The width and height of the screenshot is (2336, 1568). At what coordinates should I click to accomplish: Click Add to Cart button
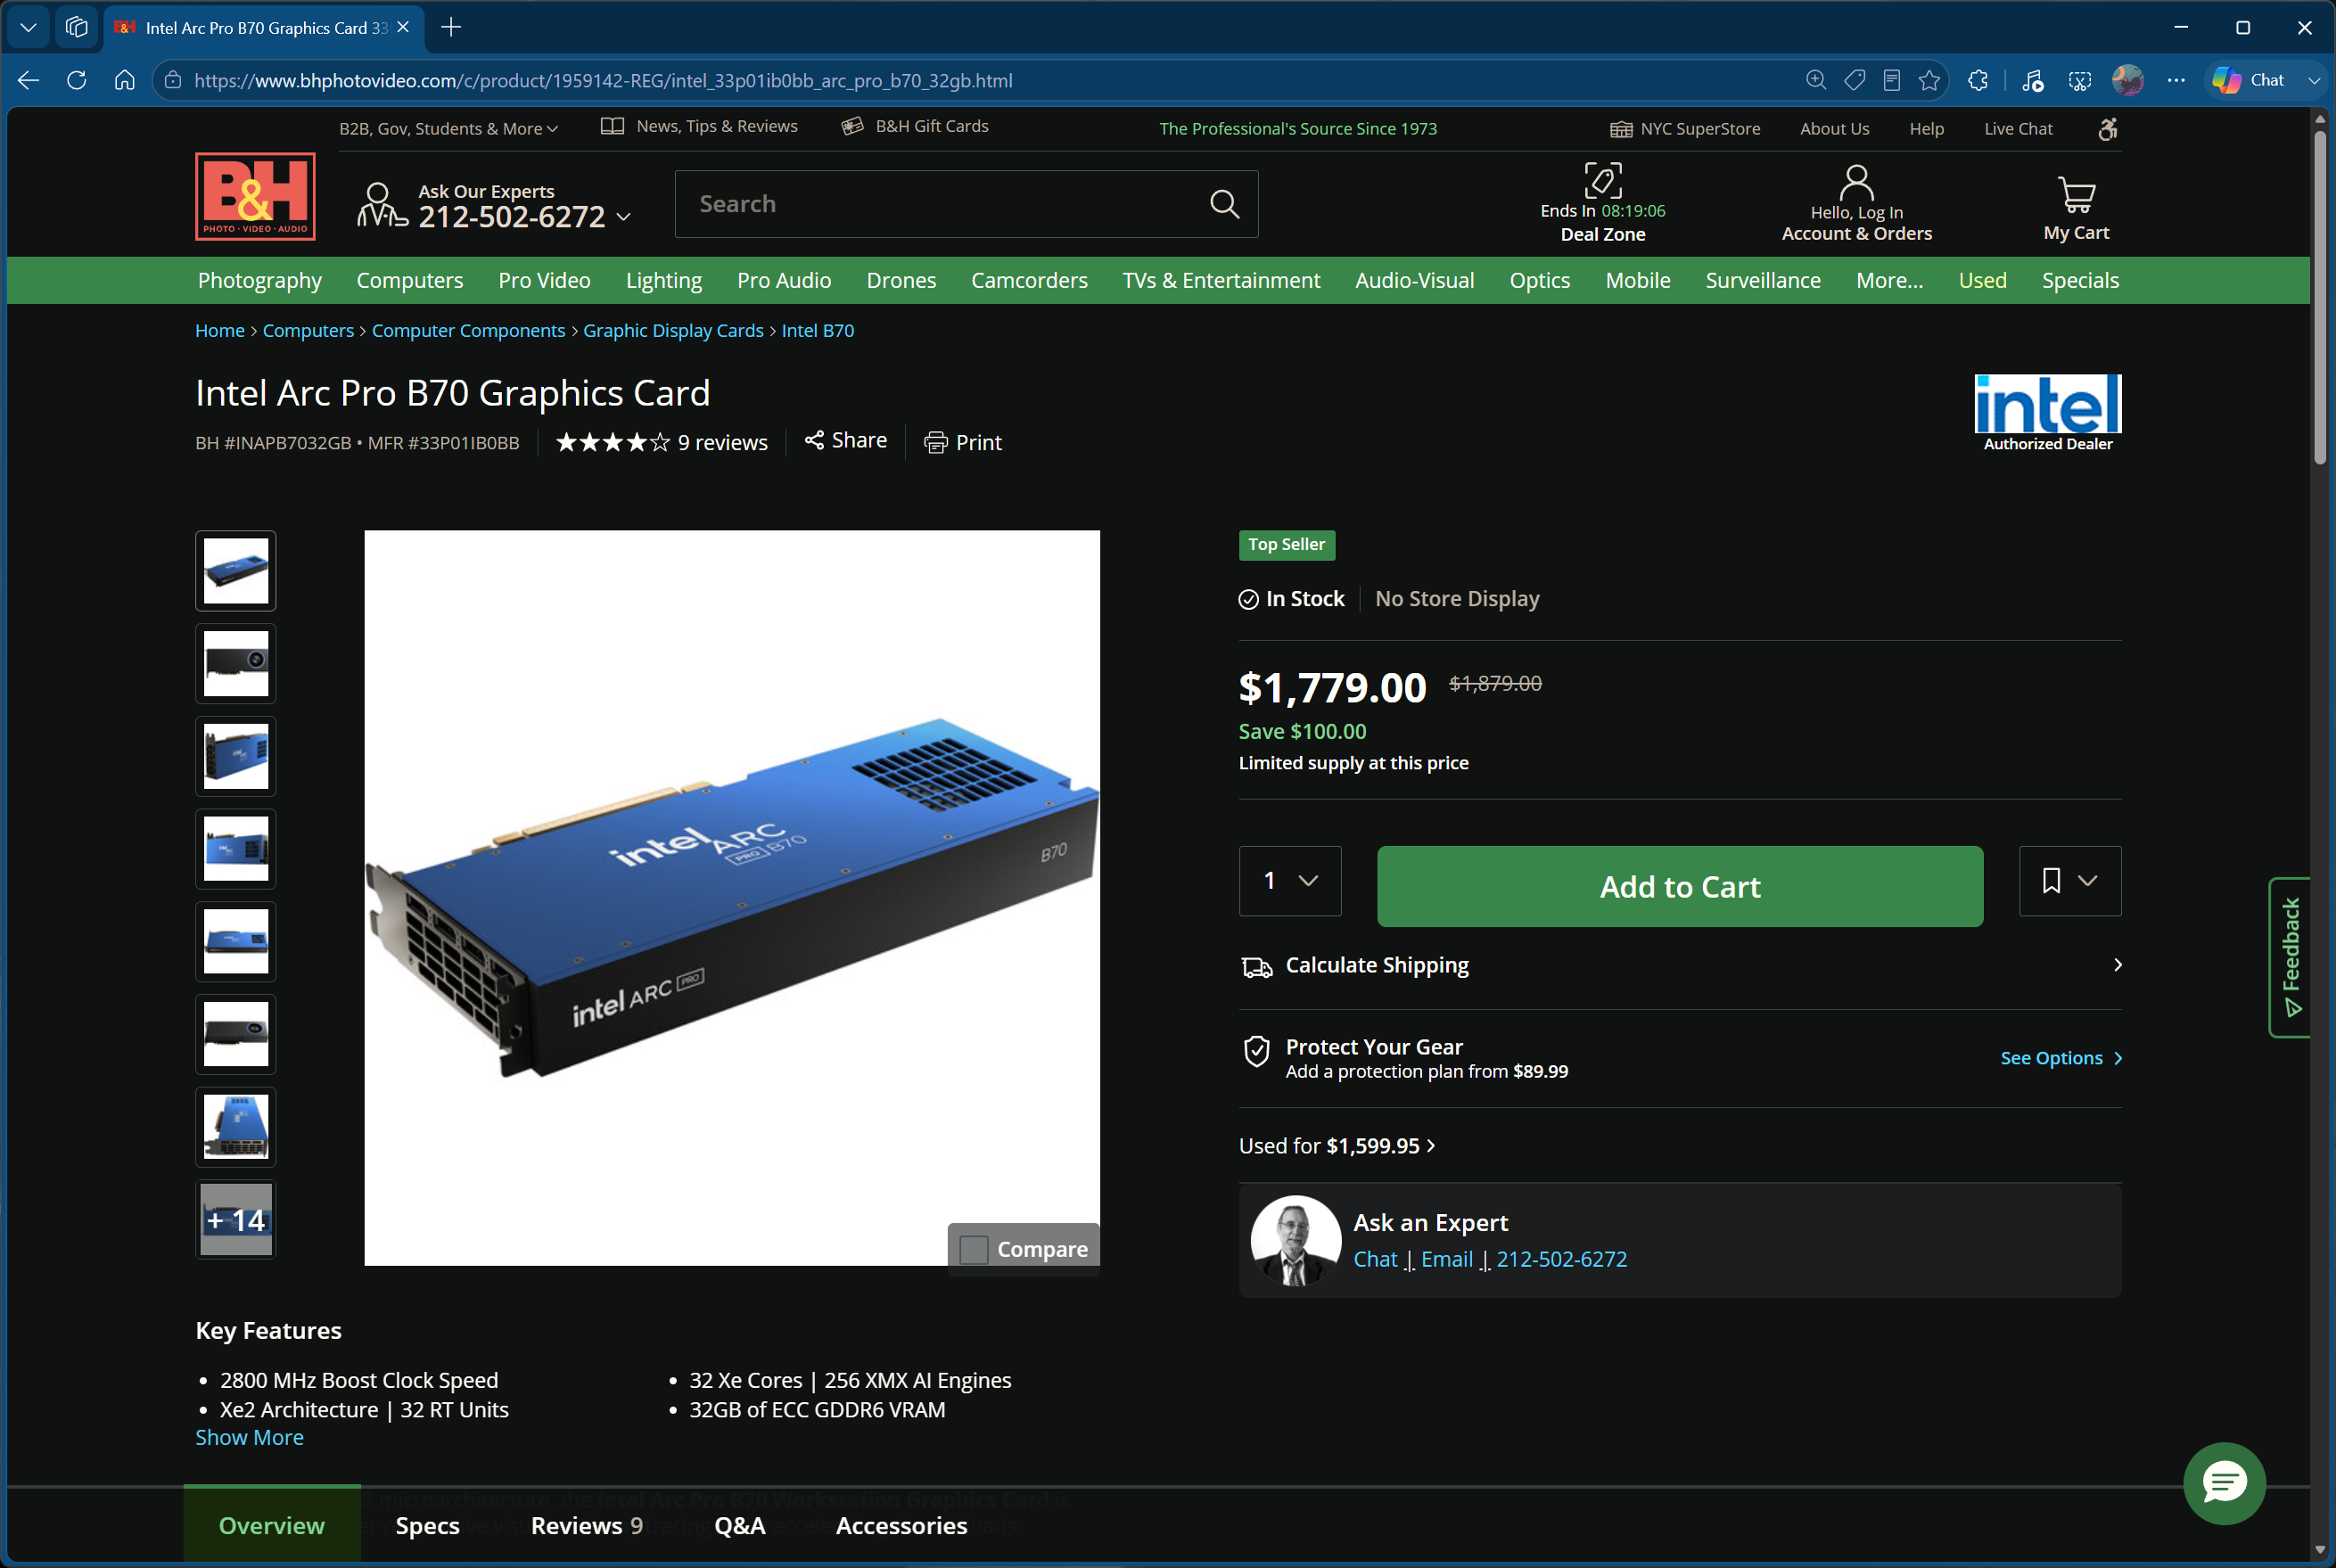pyautogui.click(x=1680, y=886)
